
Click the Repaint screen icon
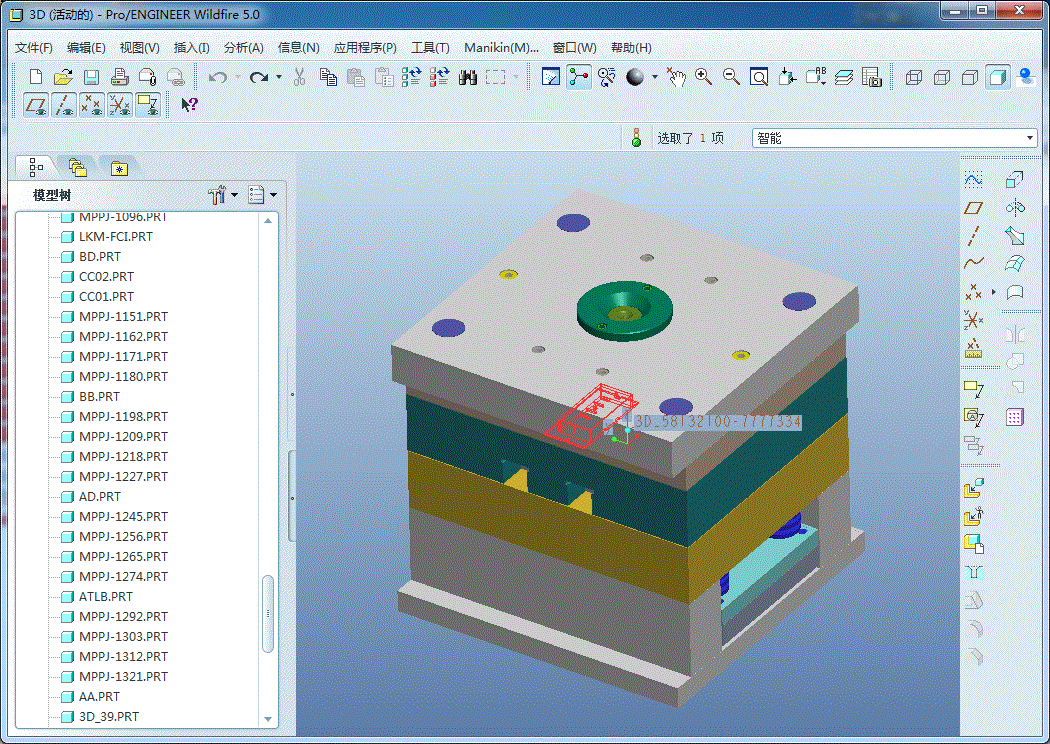point(550,77)
